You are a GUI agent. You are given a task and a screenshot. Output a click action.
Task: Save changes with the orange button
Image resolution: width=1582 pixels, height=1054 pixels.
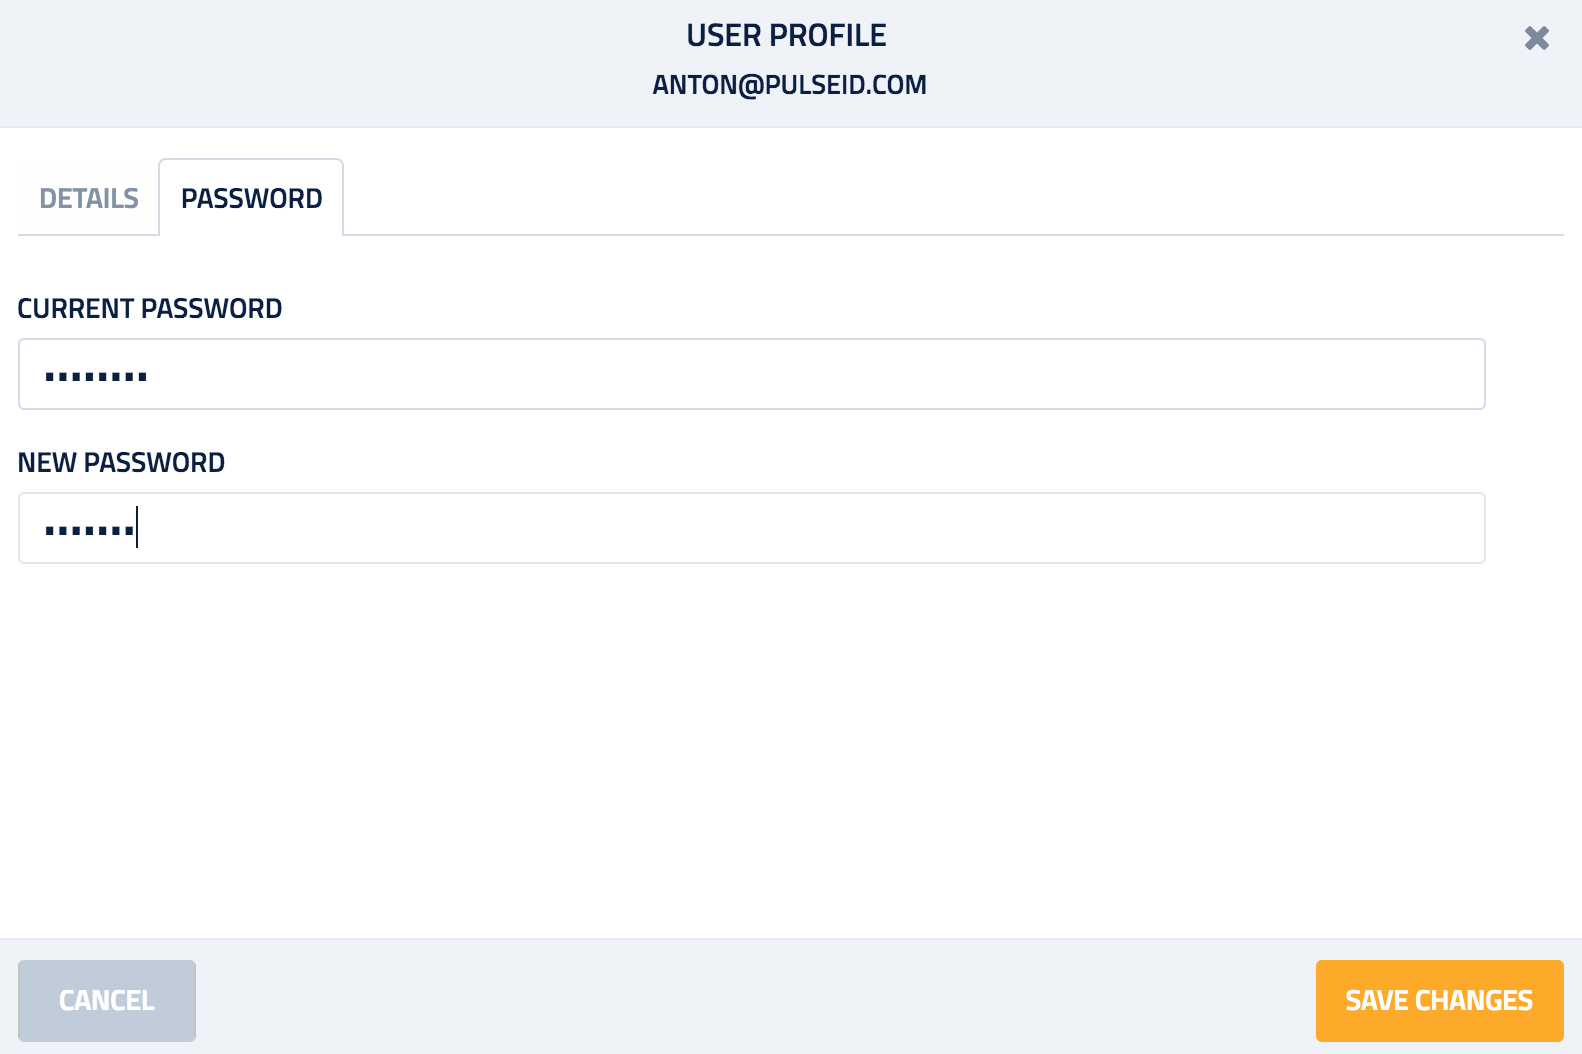(x=1439, y=1001)
